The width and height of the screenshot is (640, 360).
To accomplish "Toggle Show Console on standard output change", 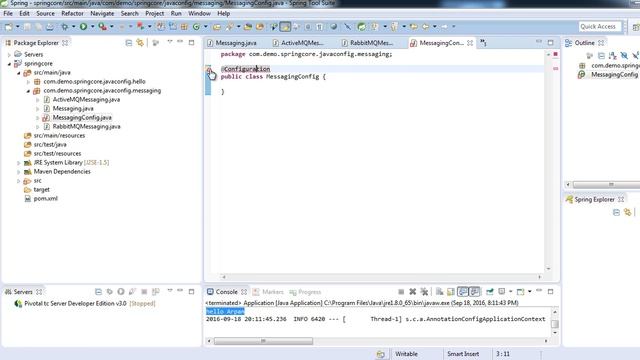I will [462, 291].
